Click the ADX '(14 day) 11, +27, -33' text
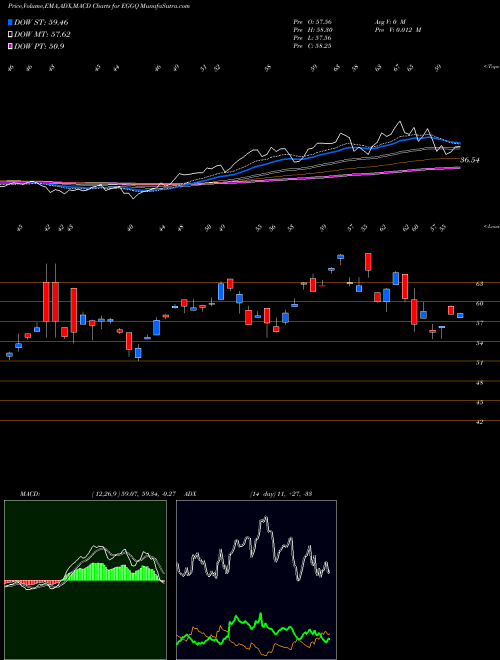 pos(281,493)
